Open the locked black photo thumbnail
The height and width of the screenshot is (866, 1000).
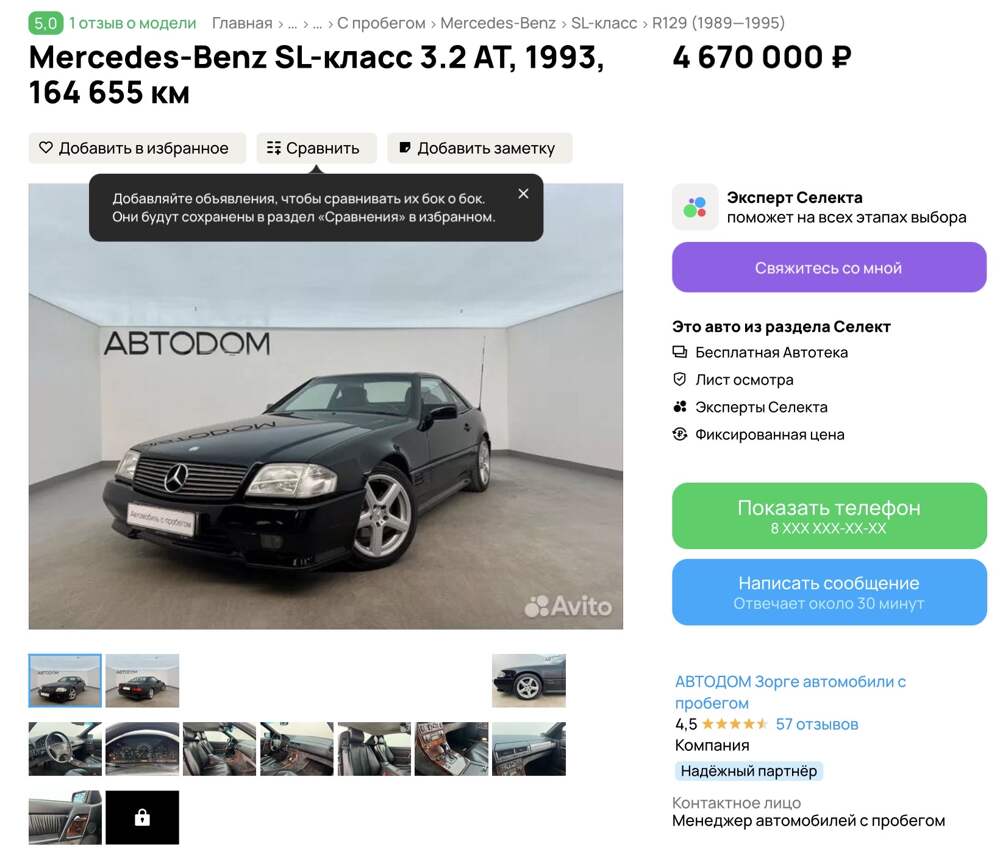pos(142,818)
